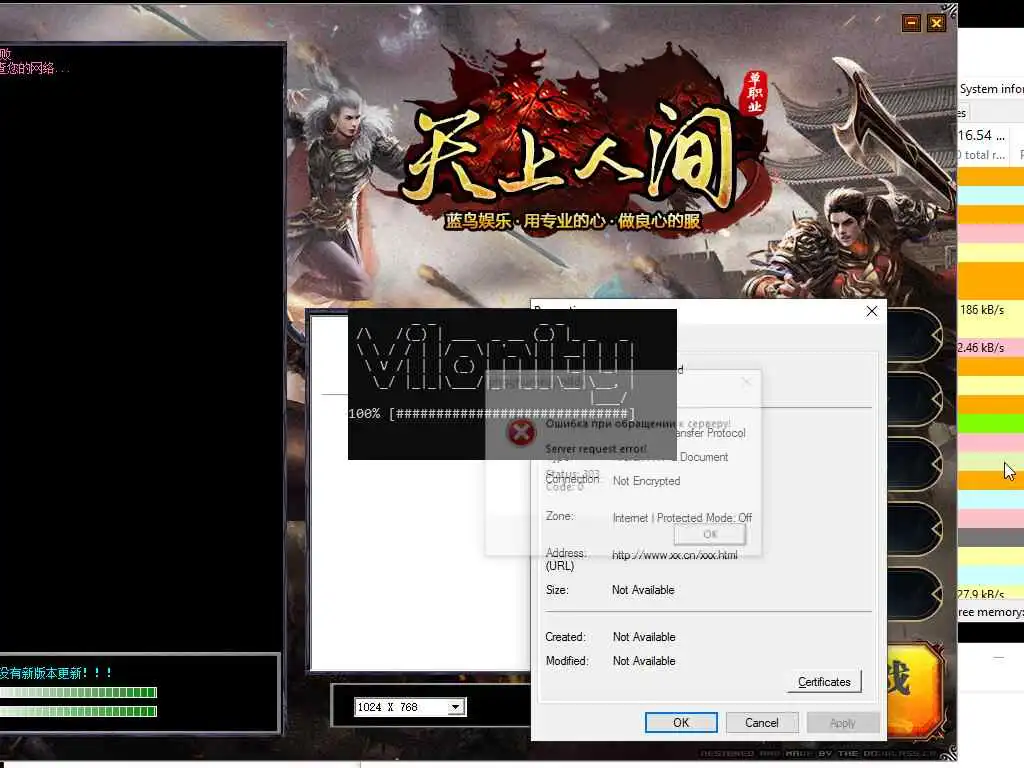1024x768 pixels.
Task: Click Cancel in the Properties dialog
Action: [761, 722]
